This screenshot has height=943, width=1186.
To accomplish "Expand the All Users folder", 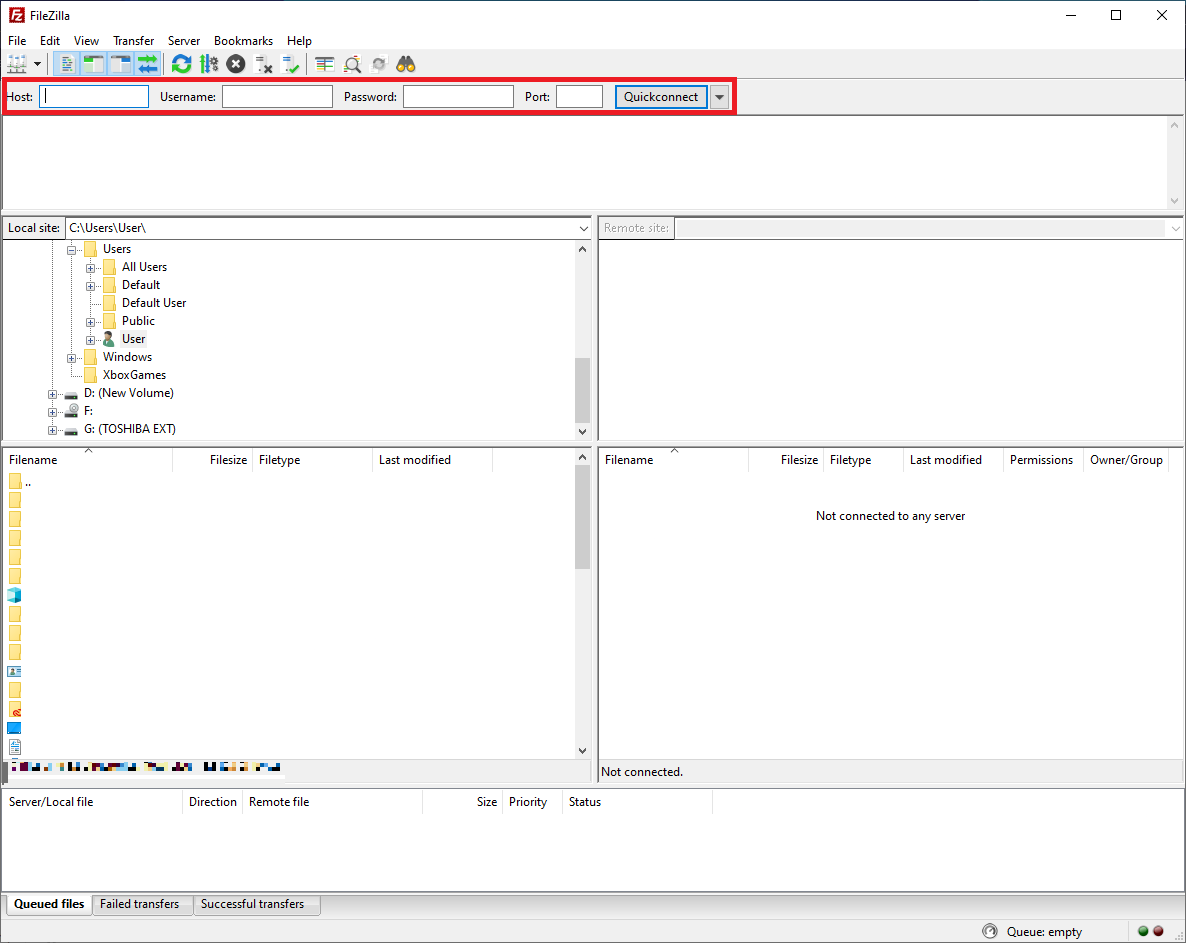I will (91, 268).
